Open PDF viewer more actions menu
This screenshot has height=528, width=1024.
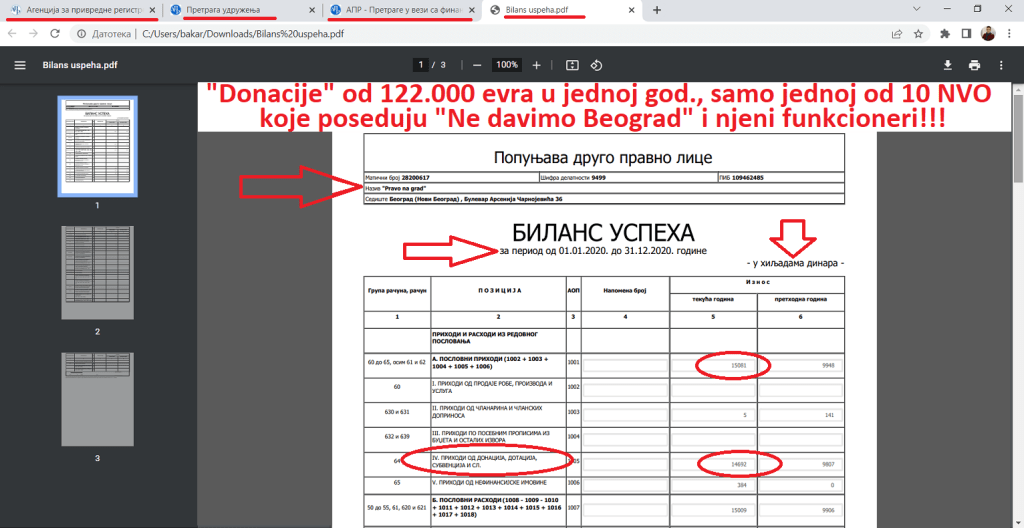pyautogui.click(x=1000, y=65)
